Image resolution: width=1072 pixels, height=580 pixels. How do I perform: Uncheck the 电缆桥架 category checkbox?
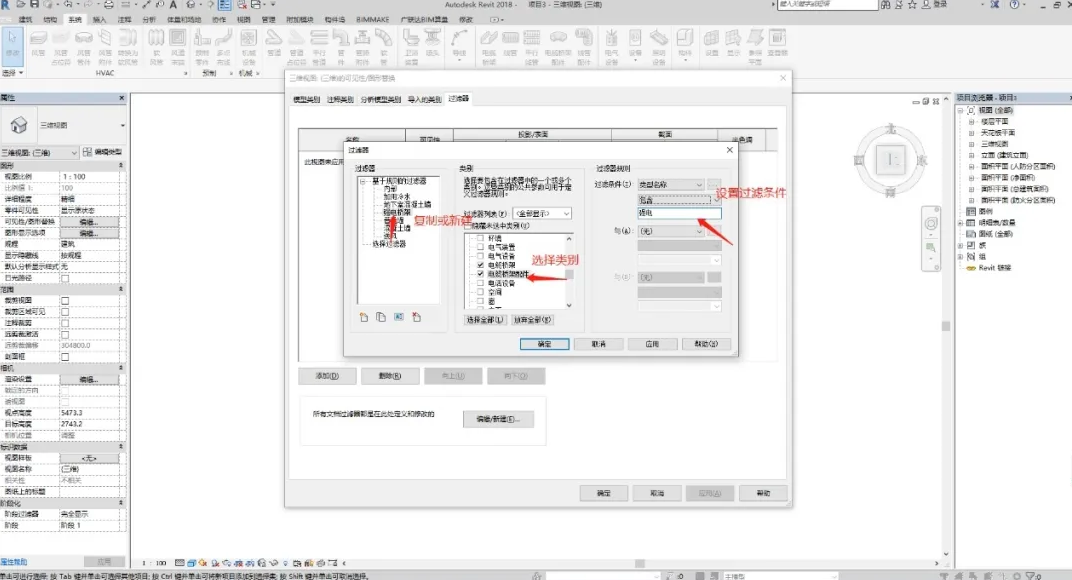click(x=481, y=265)
